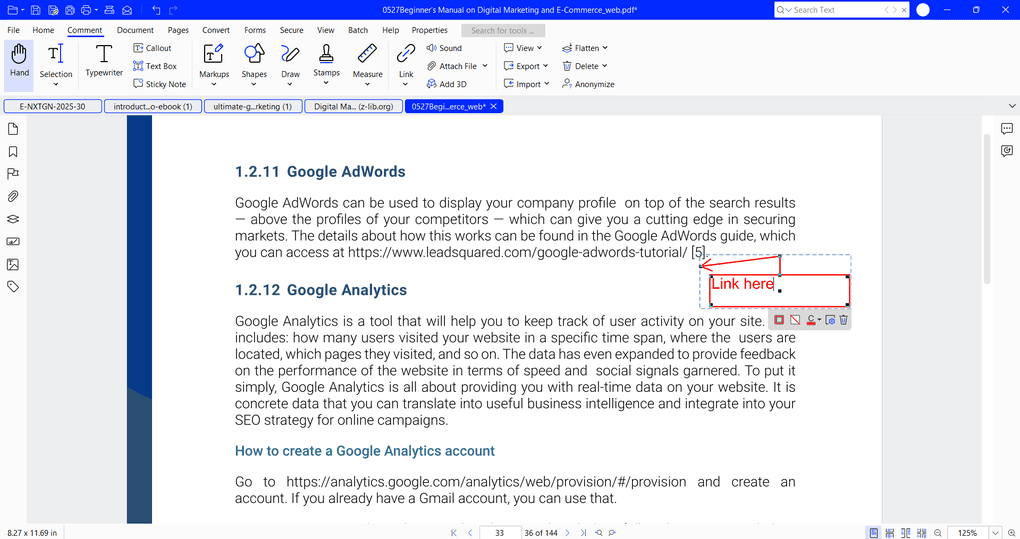Open the File menu

click(13, 30)
